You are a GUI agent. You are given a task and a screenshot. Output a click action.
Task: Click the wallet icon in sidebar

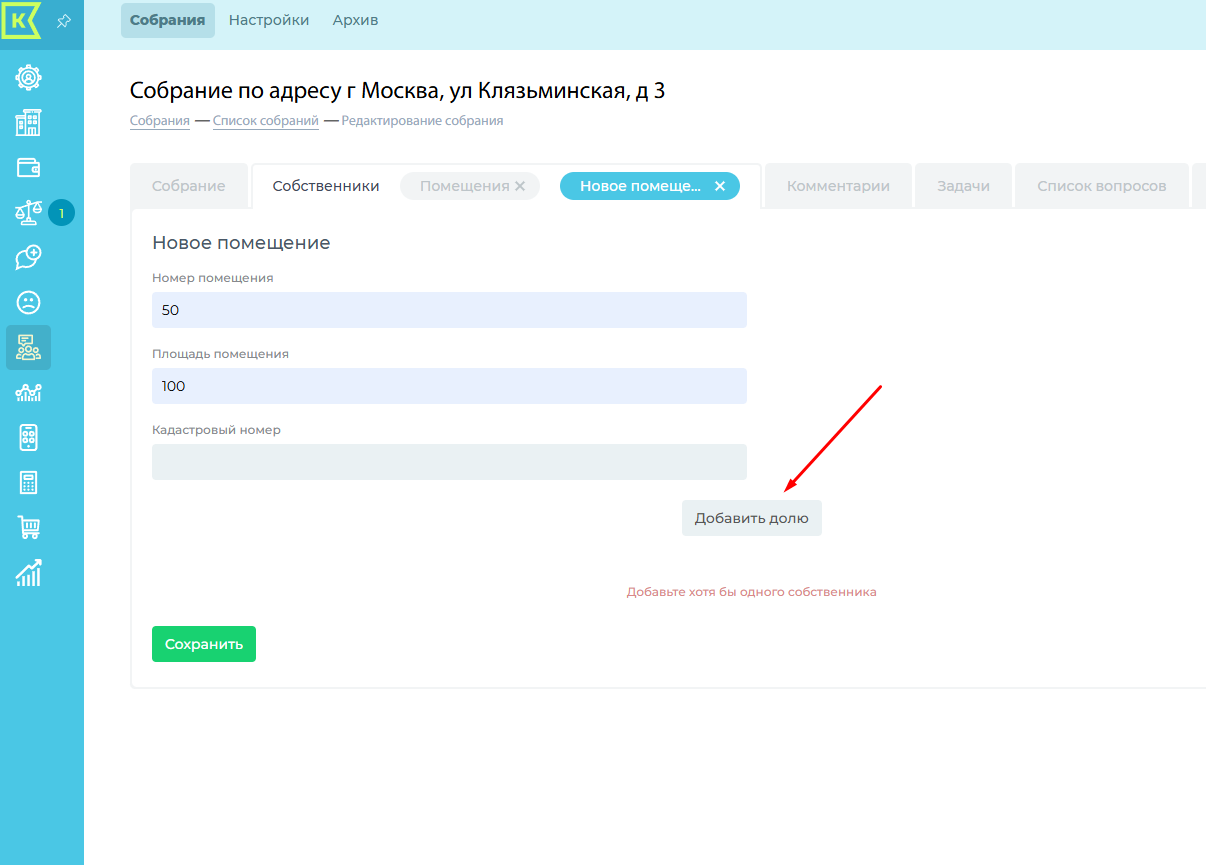29,167
